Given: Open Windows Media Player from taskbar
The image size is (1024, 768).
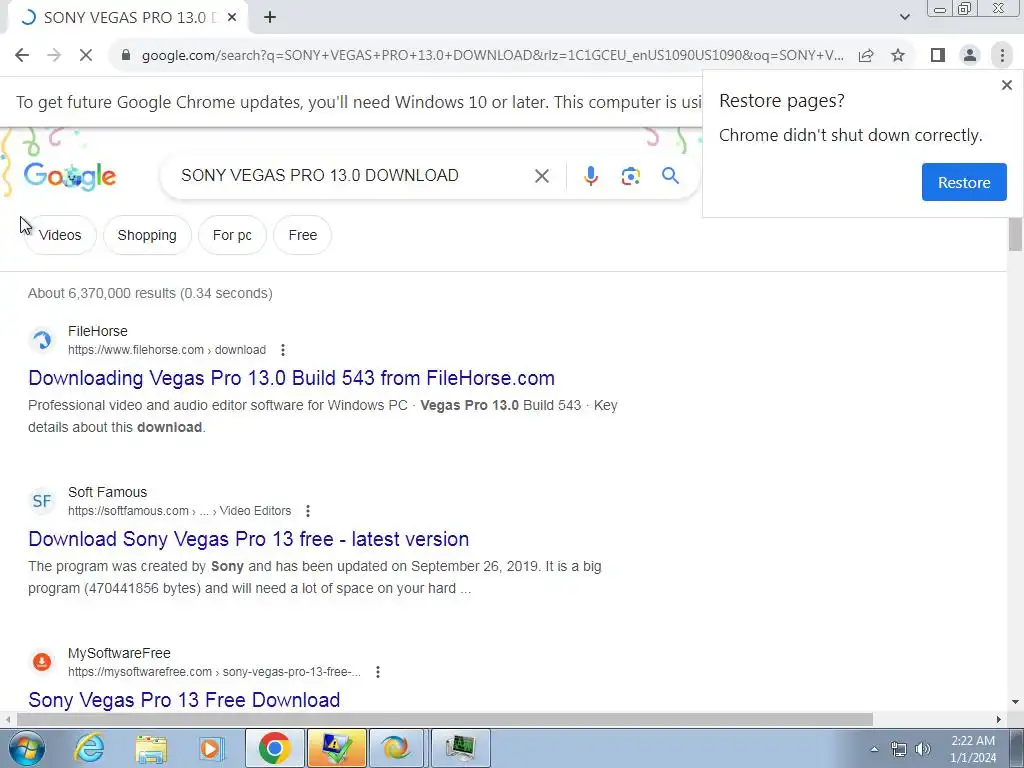Looking at the screenshot, I should tap(211, 748).
